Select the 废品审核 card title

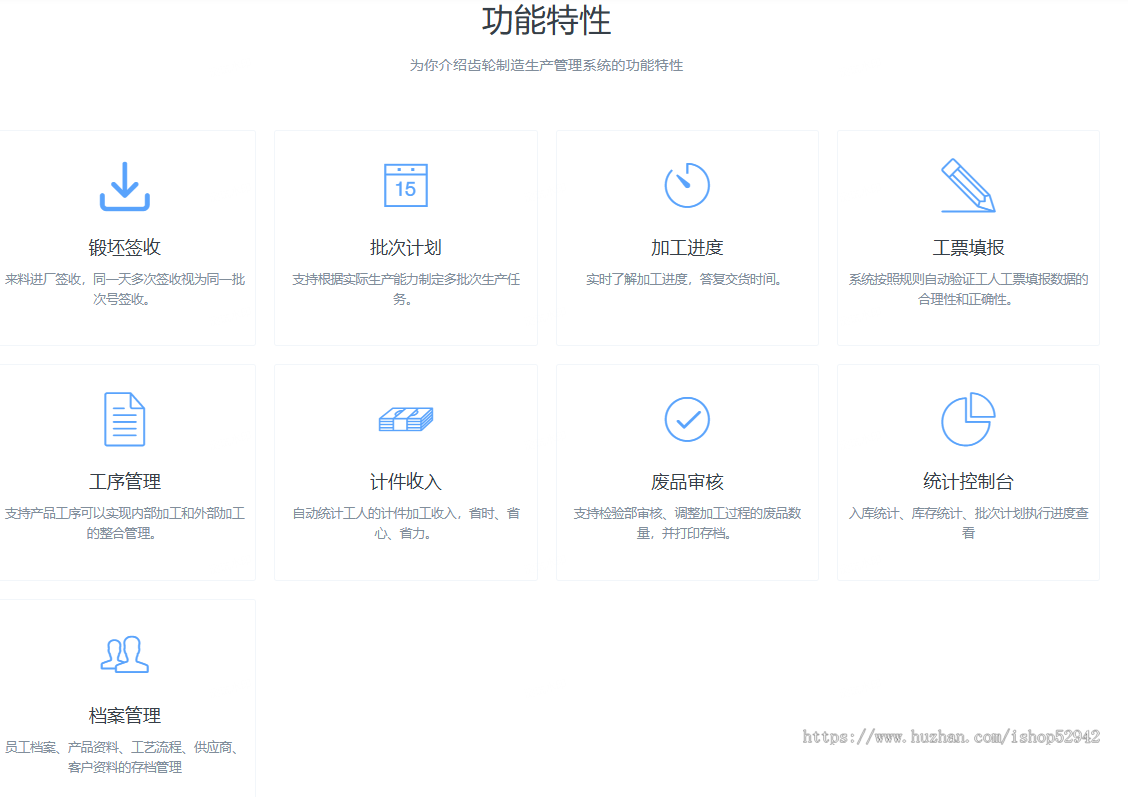[687, 481]
